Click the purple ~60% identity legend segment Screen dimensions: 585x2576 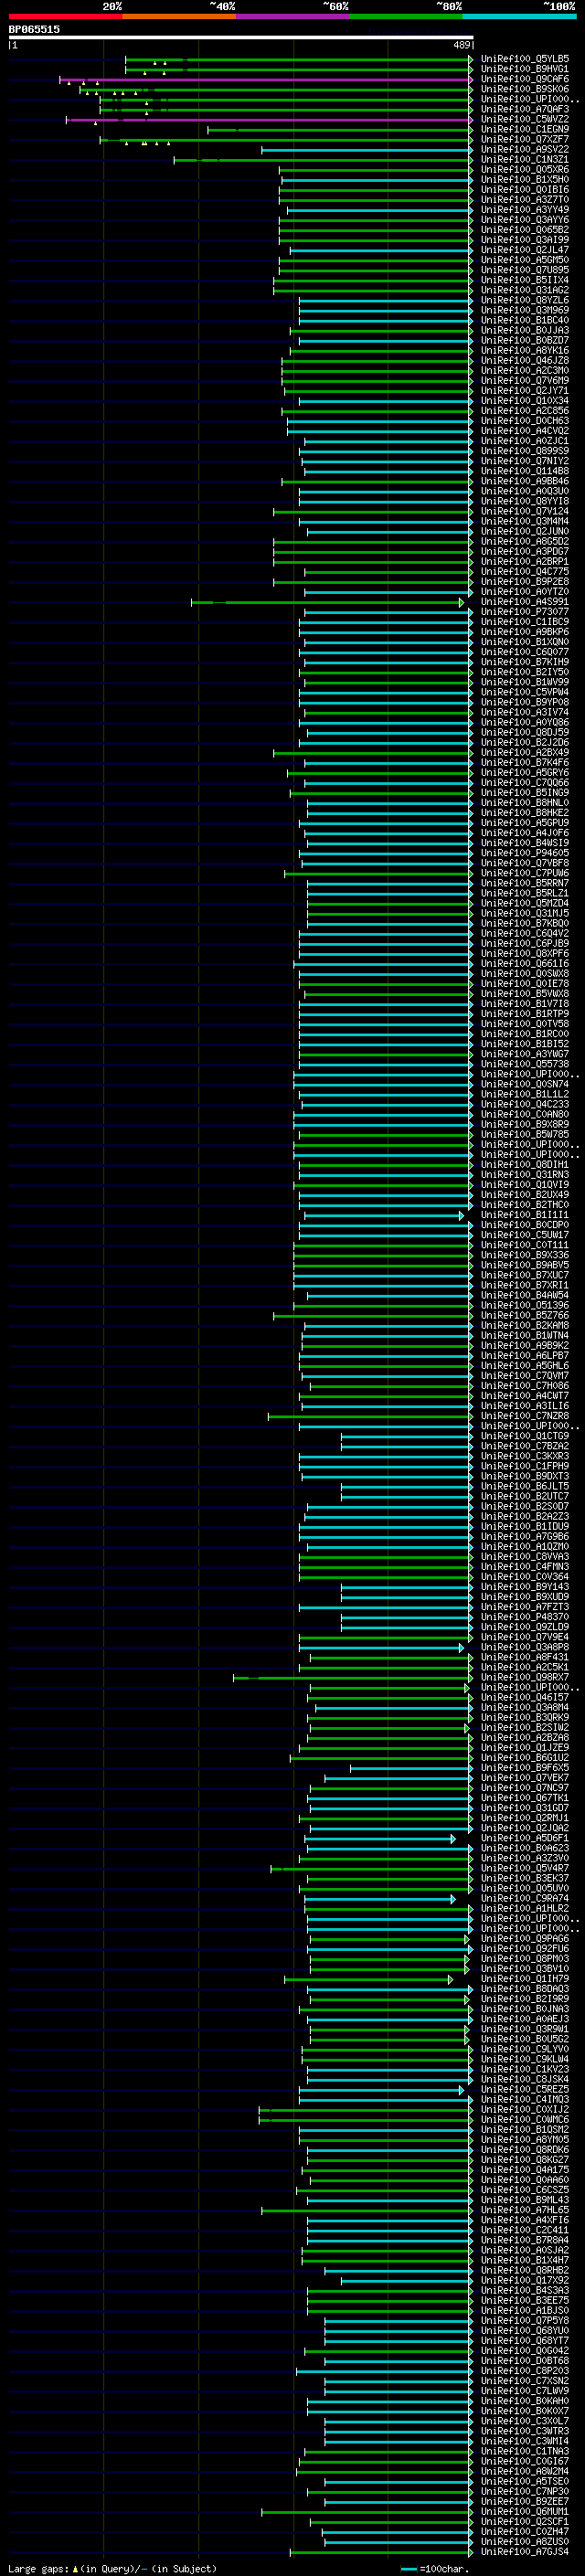click(293, 16)
